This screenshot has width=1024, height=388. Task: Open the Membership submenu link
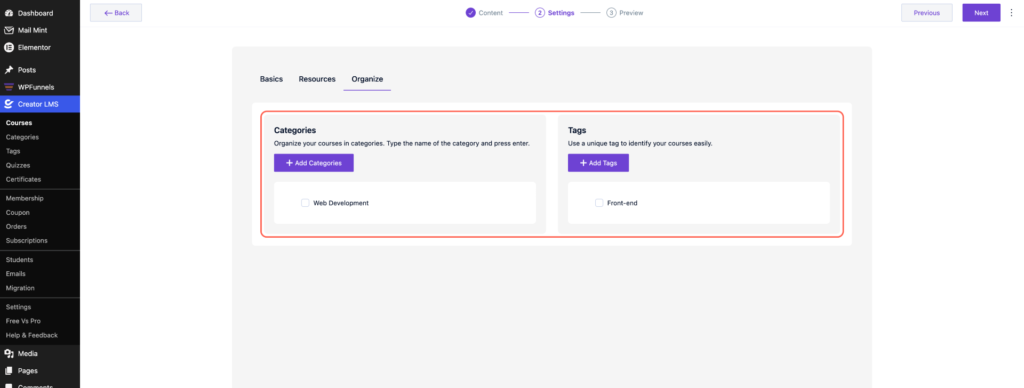[x=24, y=198]
